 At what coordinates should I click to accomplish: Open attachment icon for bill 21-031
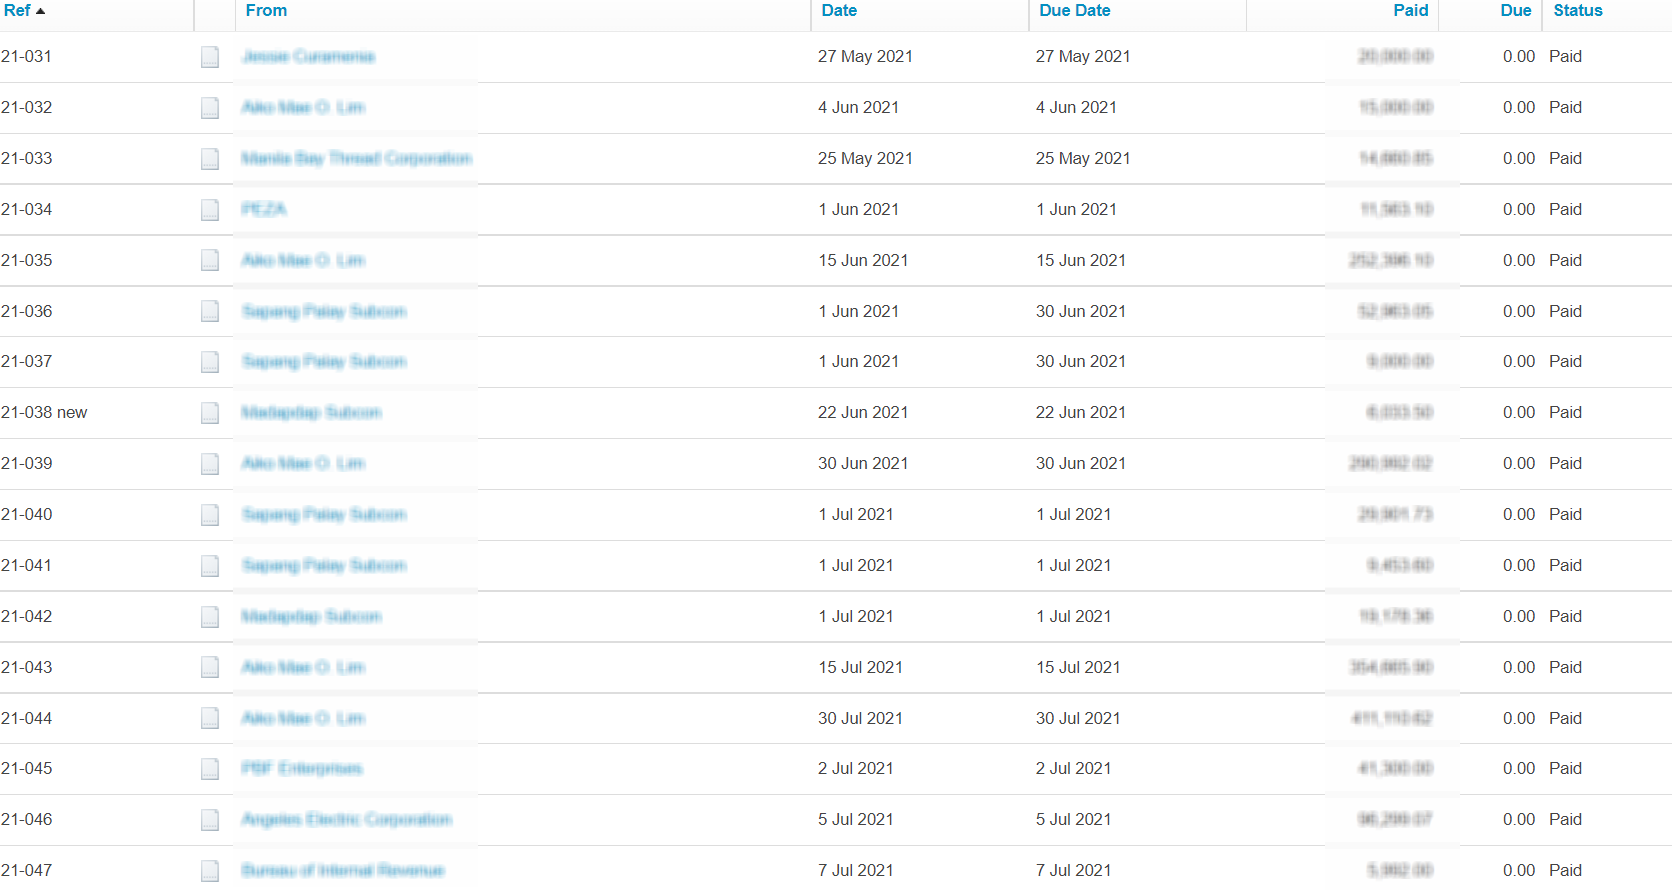(x=210, y=57)
